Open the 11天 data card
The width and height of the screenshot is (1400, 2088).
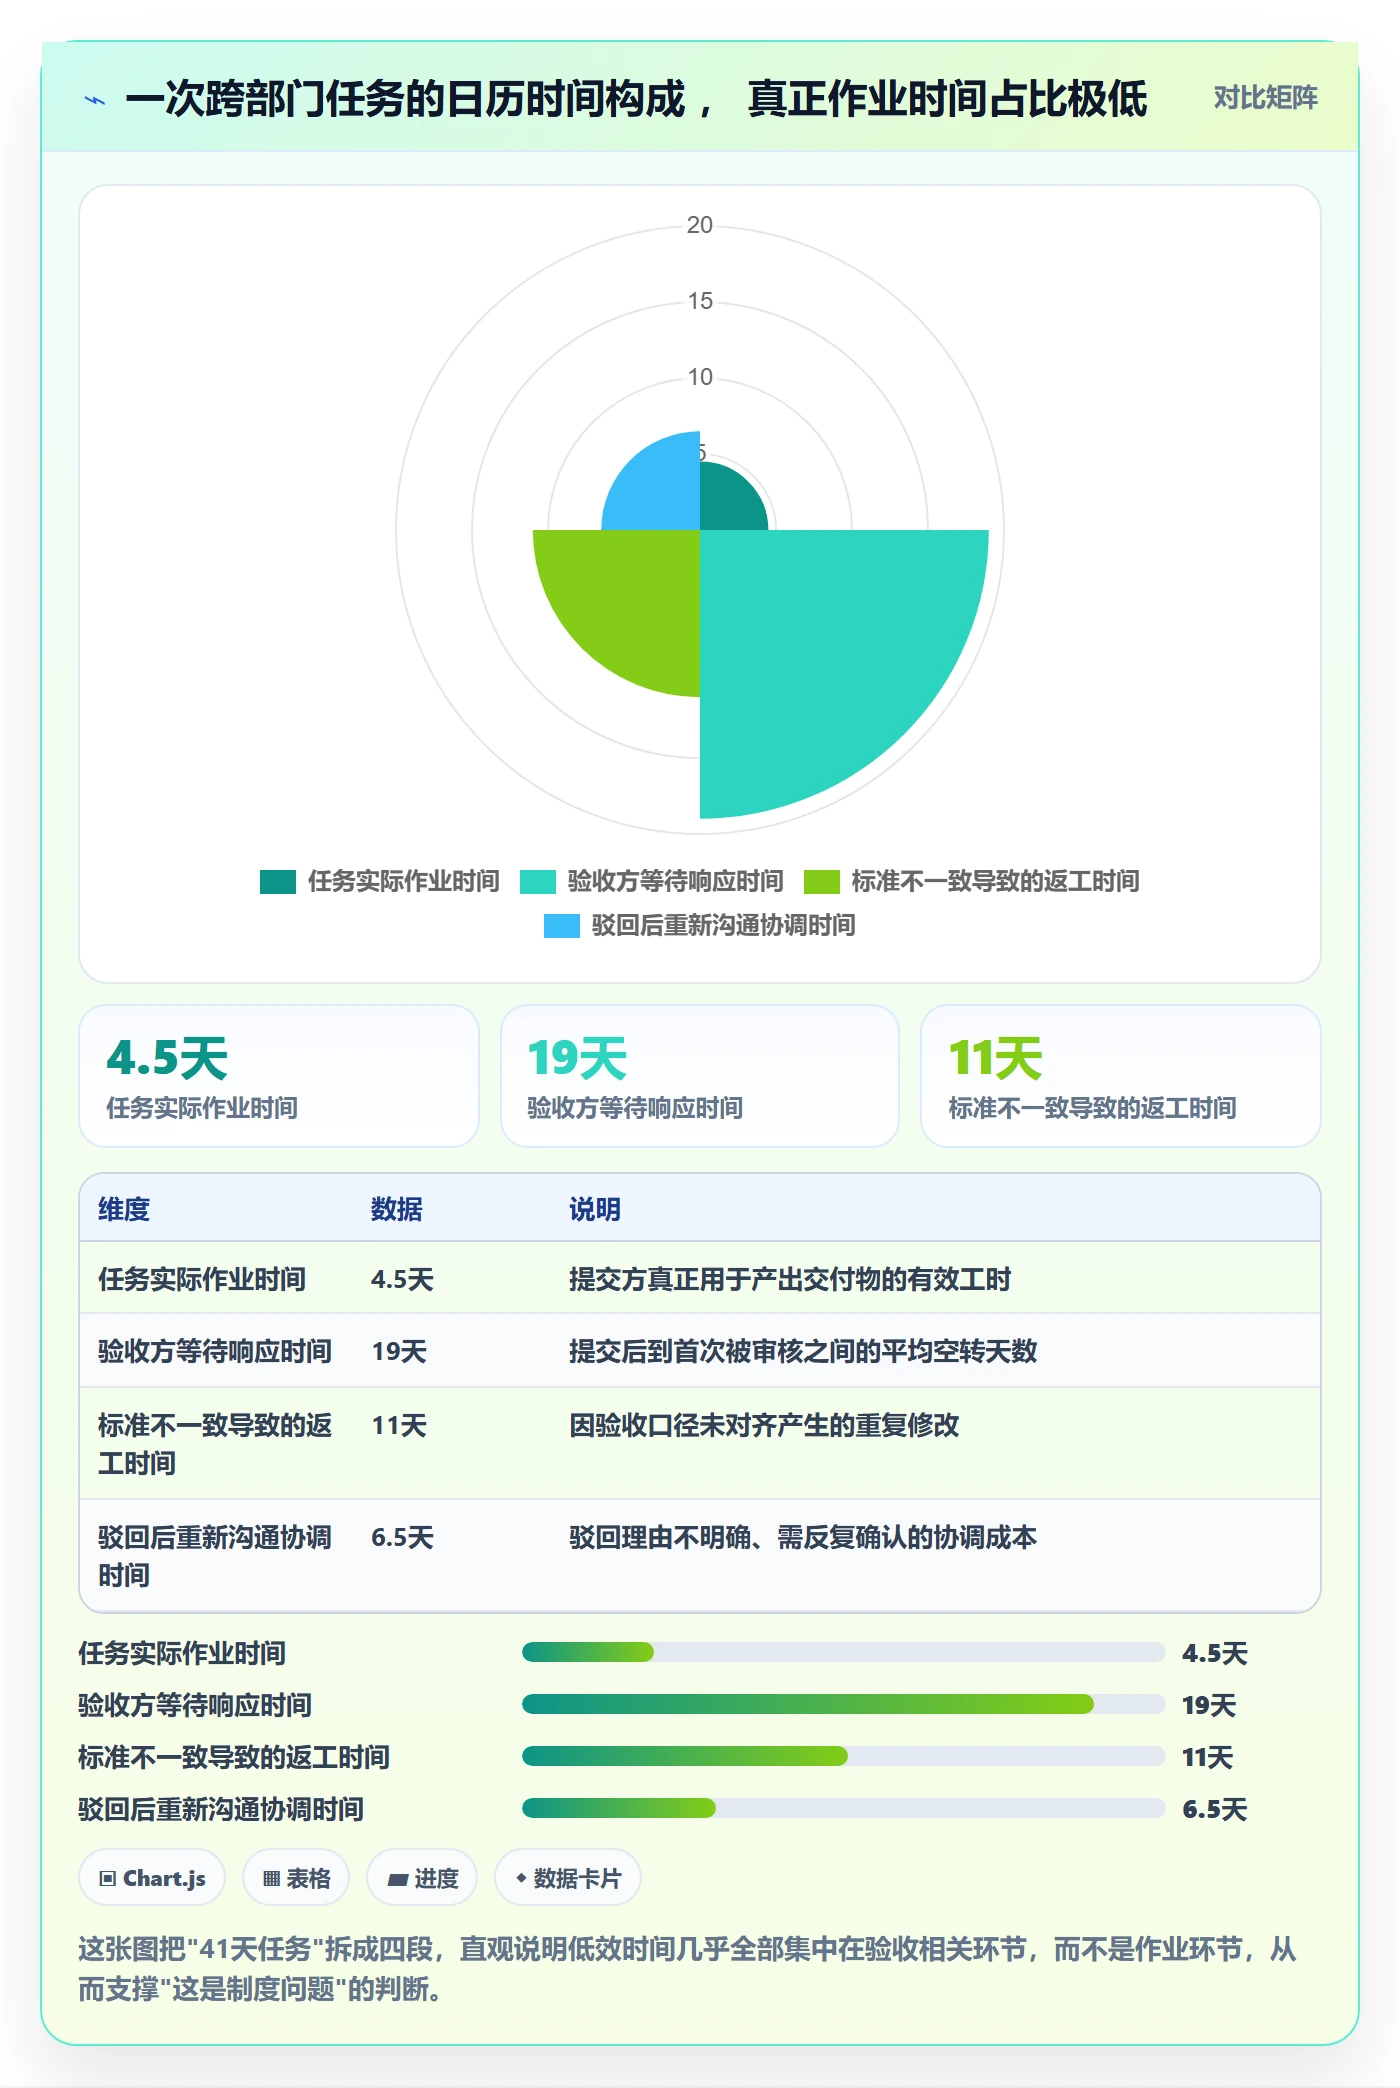pos(1121,1076)
